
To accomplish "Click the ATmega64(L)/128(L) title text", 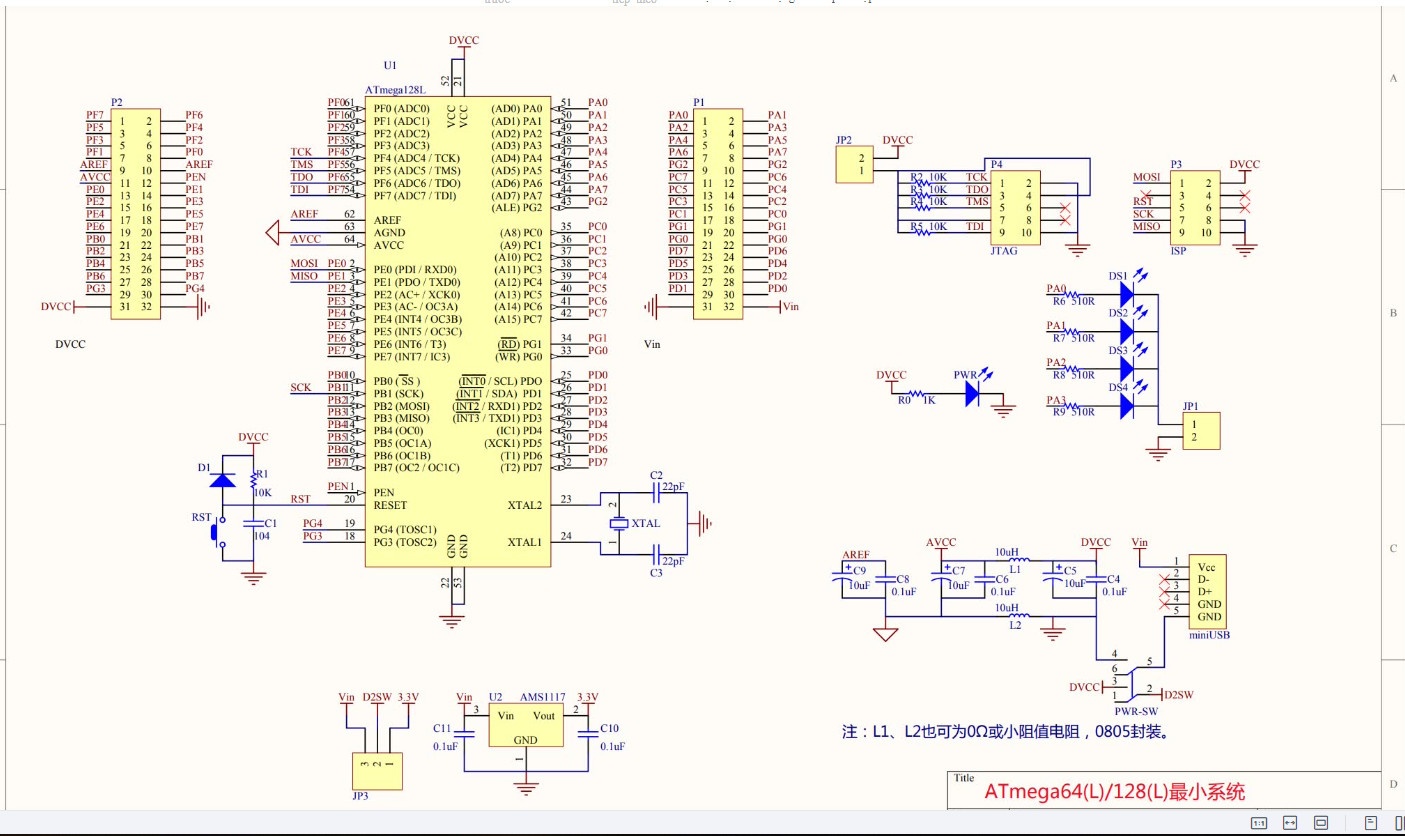I will (1115, 792).
